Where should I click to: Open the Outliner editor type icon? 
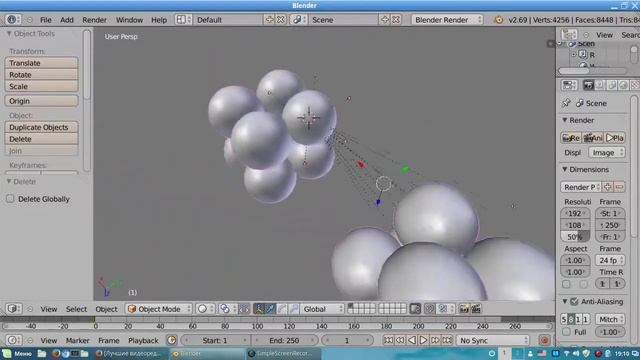[569, 35]
